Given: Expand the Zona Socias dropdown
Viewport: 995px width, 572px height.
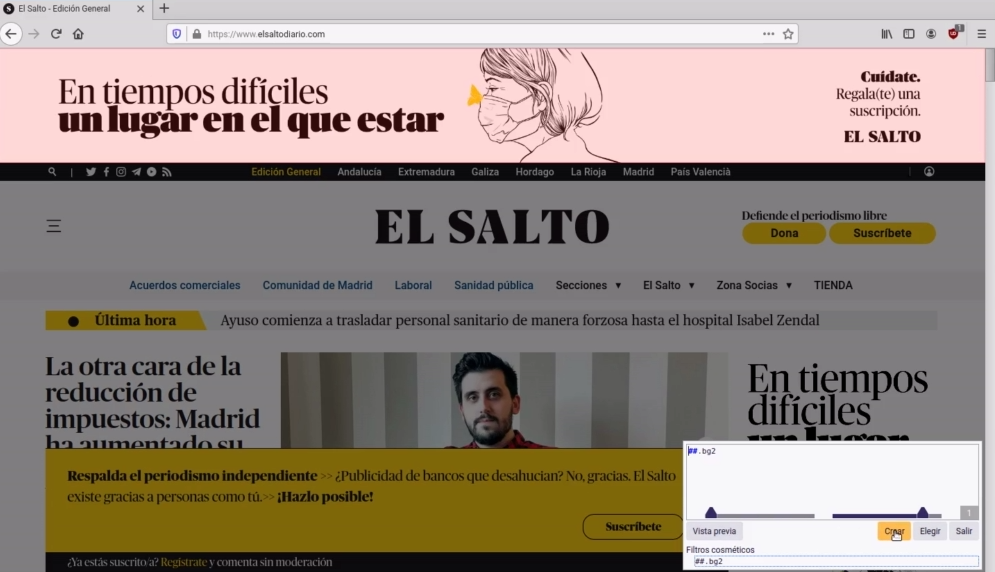Looking at the screenshot, I should coord(754,285).
